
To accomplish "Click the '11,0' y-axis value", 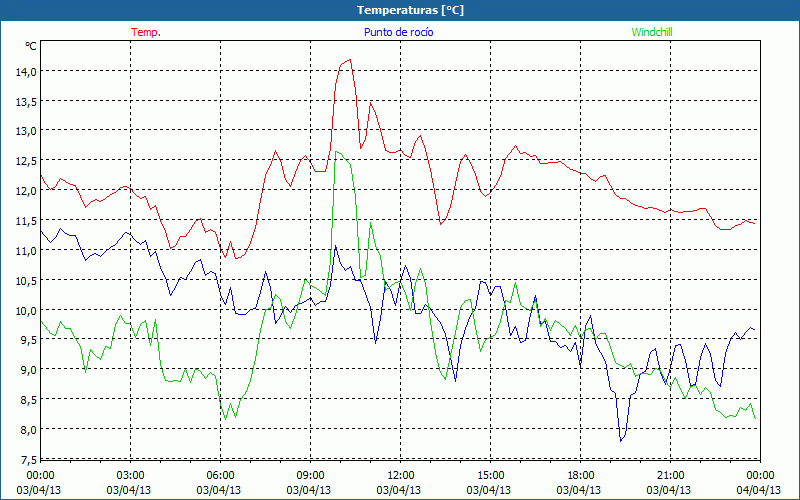I will pyautogui.click(x=27, y=251).
